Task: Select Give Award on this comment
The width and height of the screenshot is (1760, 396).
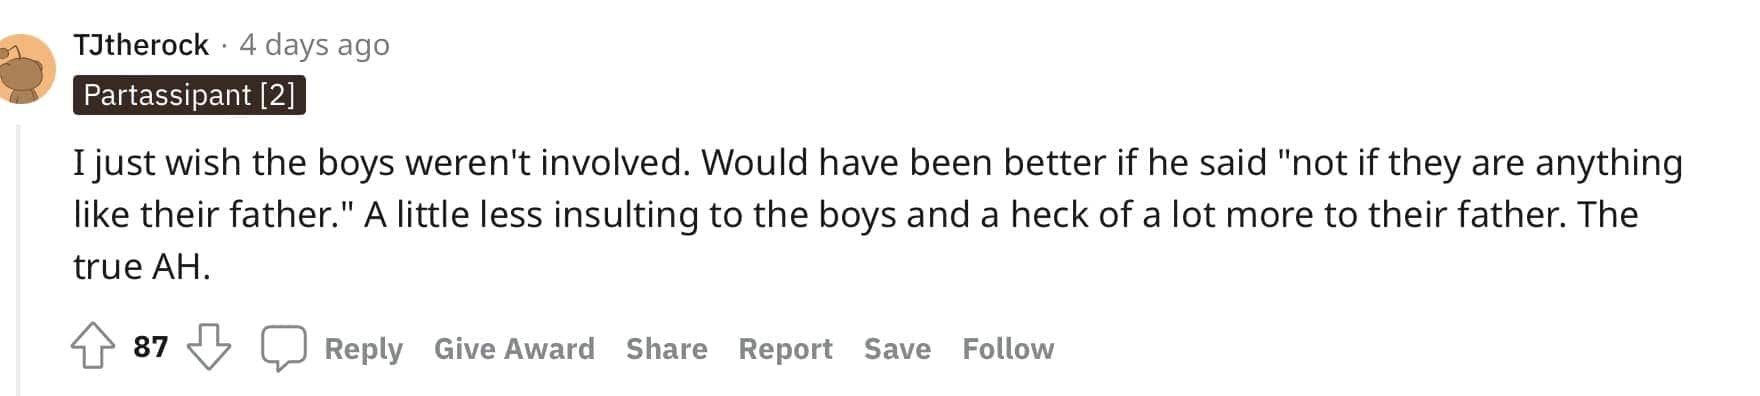Action: tap(514, 348)
